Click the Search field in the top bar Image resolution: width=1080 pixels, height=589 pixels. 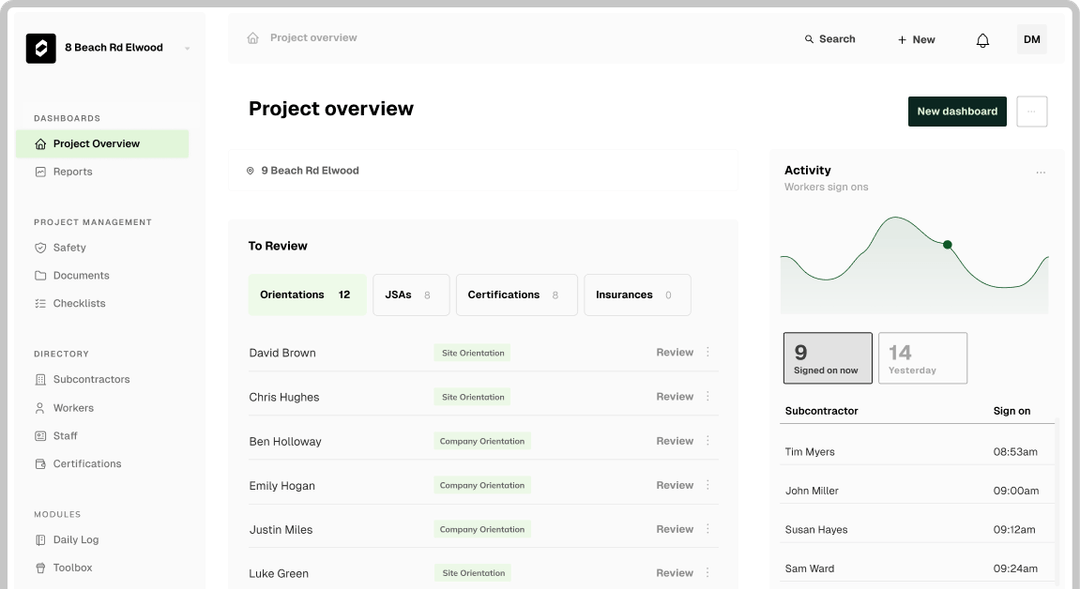point(831,39)
